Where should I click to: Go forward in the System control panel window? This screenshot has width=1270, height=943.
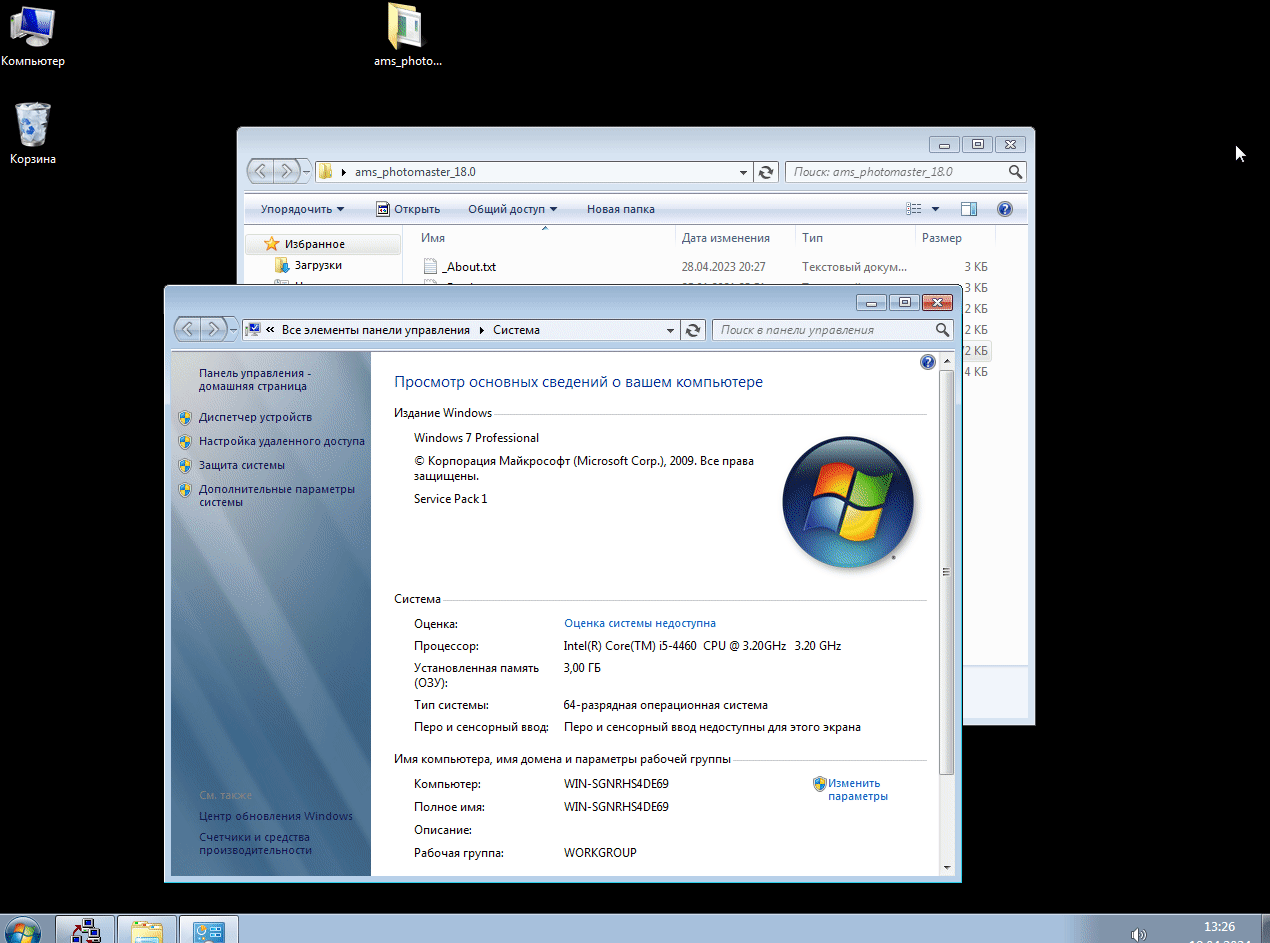212,329
